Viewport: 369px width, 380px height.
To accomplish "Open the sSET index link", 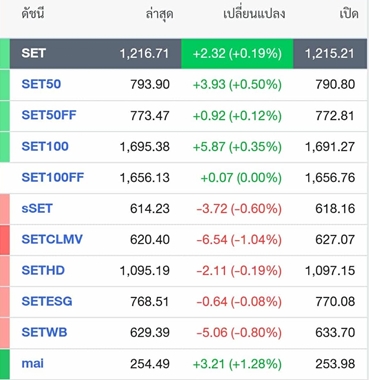I will tap(37, 208).
